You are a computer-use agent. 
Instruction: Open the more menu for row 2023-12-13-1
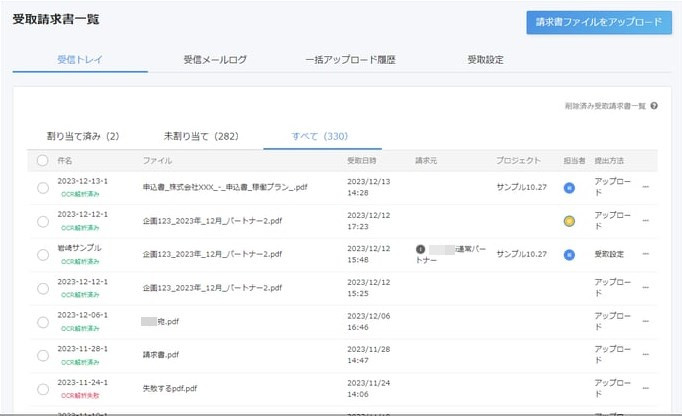tap(645, 187)
